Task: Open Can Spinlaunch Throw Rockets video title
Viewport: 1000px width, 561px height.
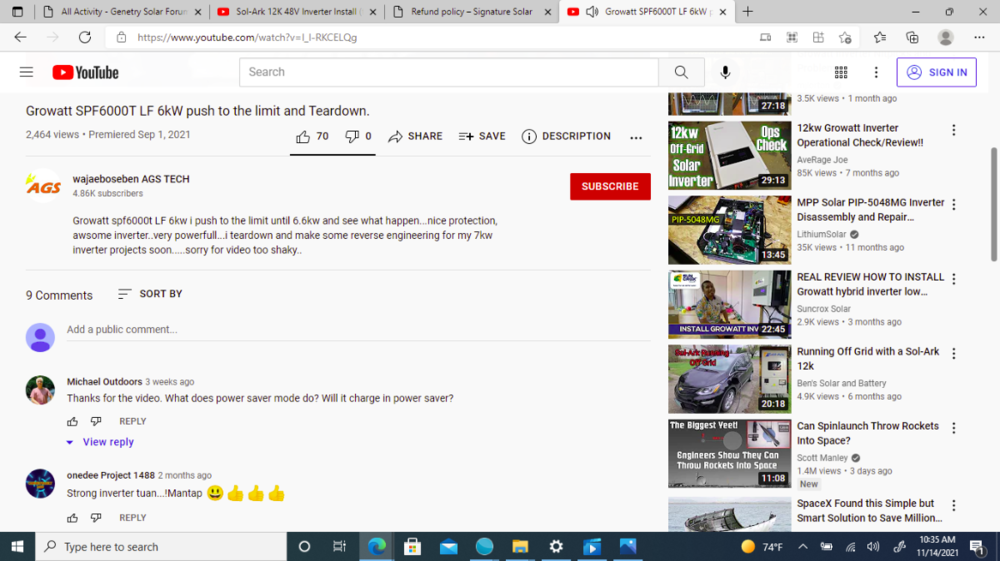Action: coord(867,434)
